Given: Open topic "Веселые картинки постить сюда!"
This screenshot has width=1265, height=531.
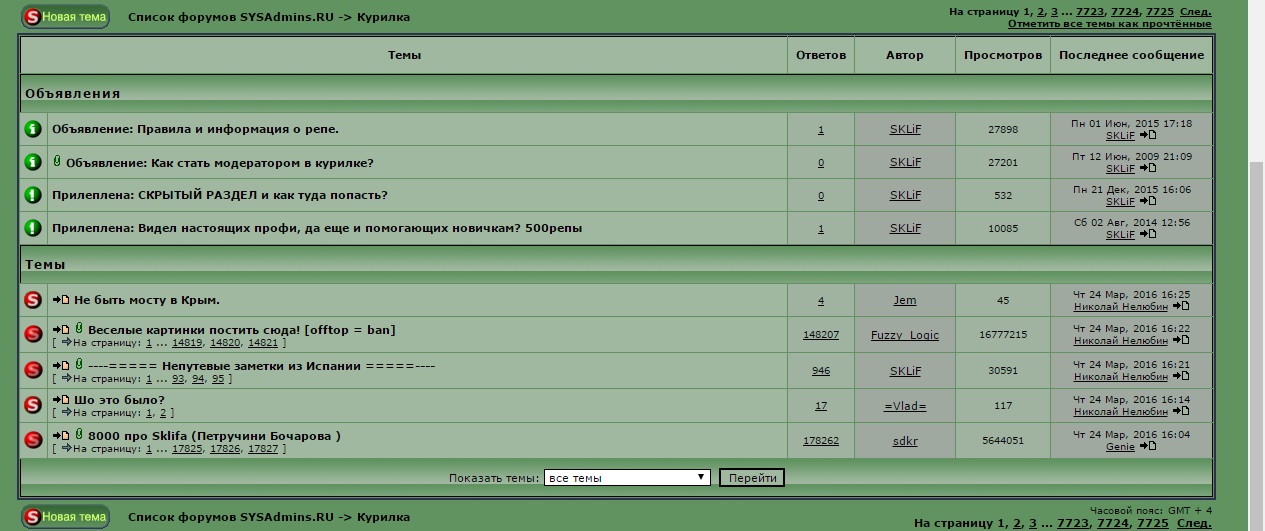Looking at the screenshot, I should point(242,330).
